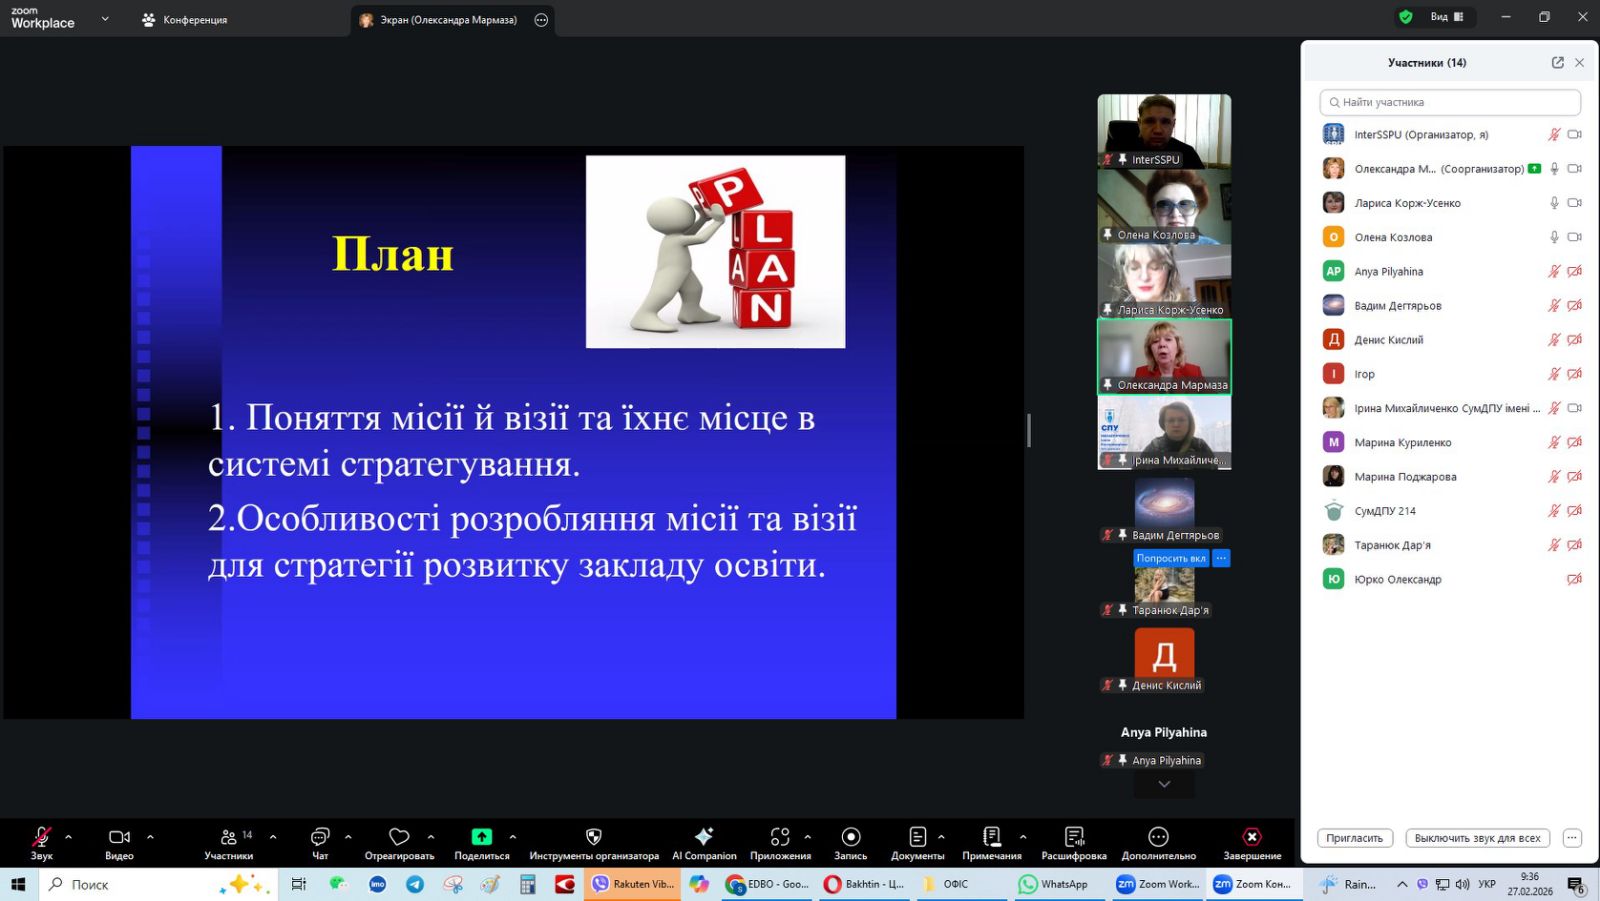Image resolution: width=1600 pixels, height=901 pixels.
Task: Click the Пригласить button
Action: click(x=1354, y=838)
